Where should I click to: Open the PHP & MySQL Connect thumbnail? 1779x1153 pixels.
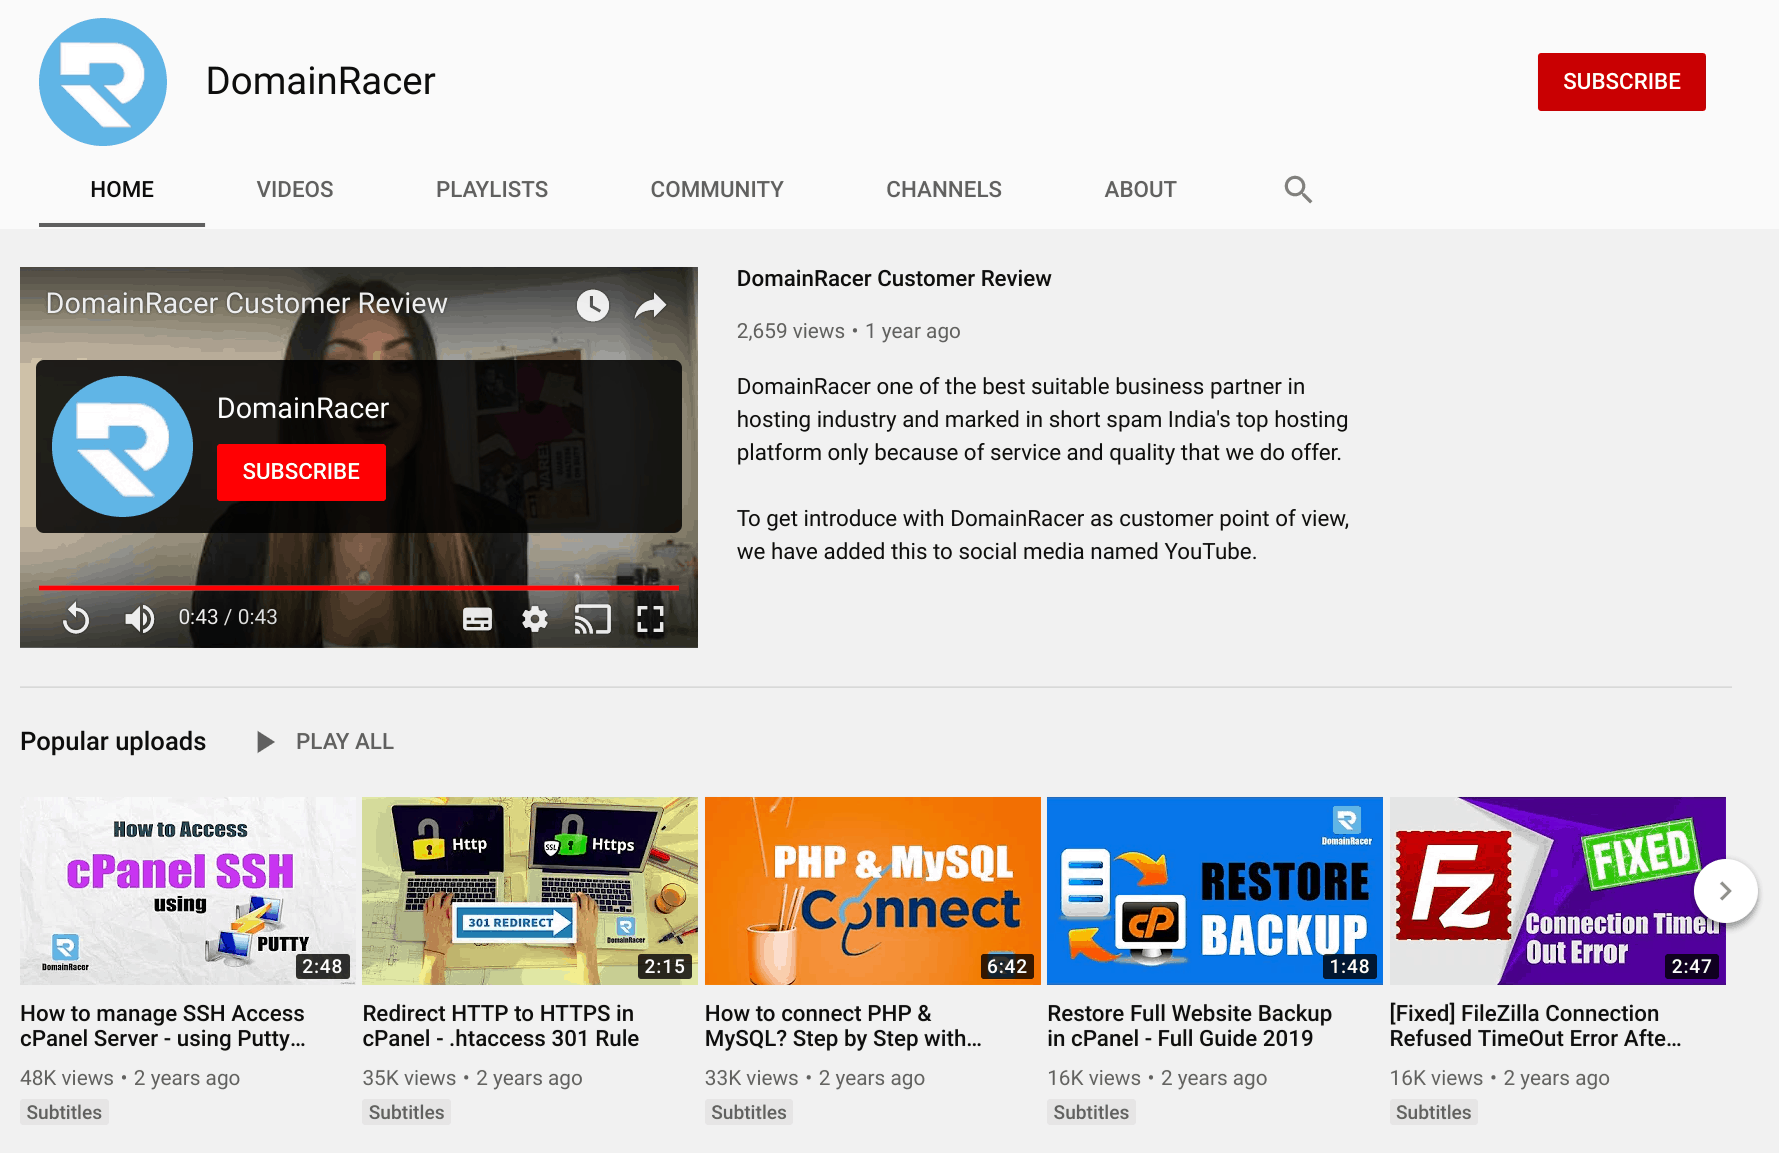[x=873, y=891]
